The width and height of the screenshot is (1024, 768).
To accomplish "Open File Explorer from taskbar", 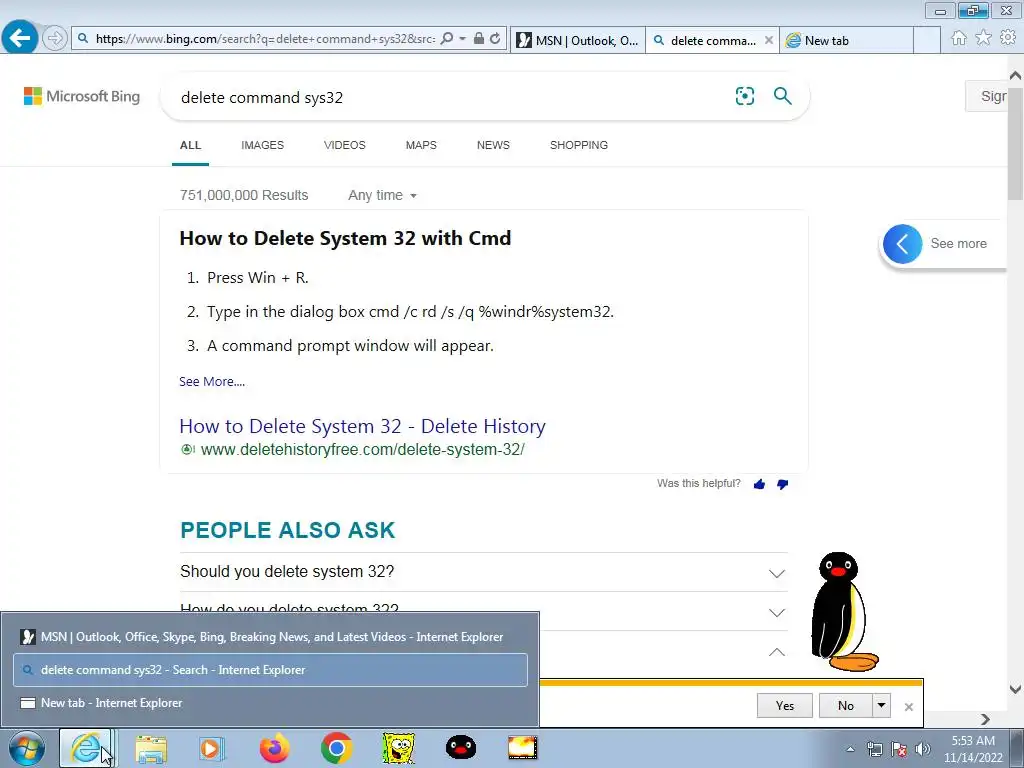I will tap(151, 748).
